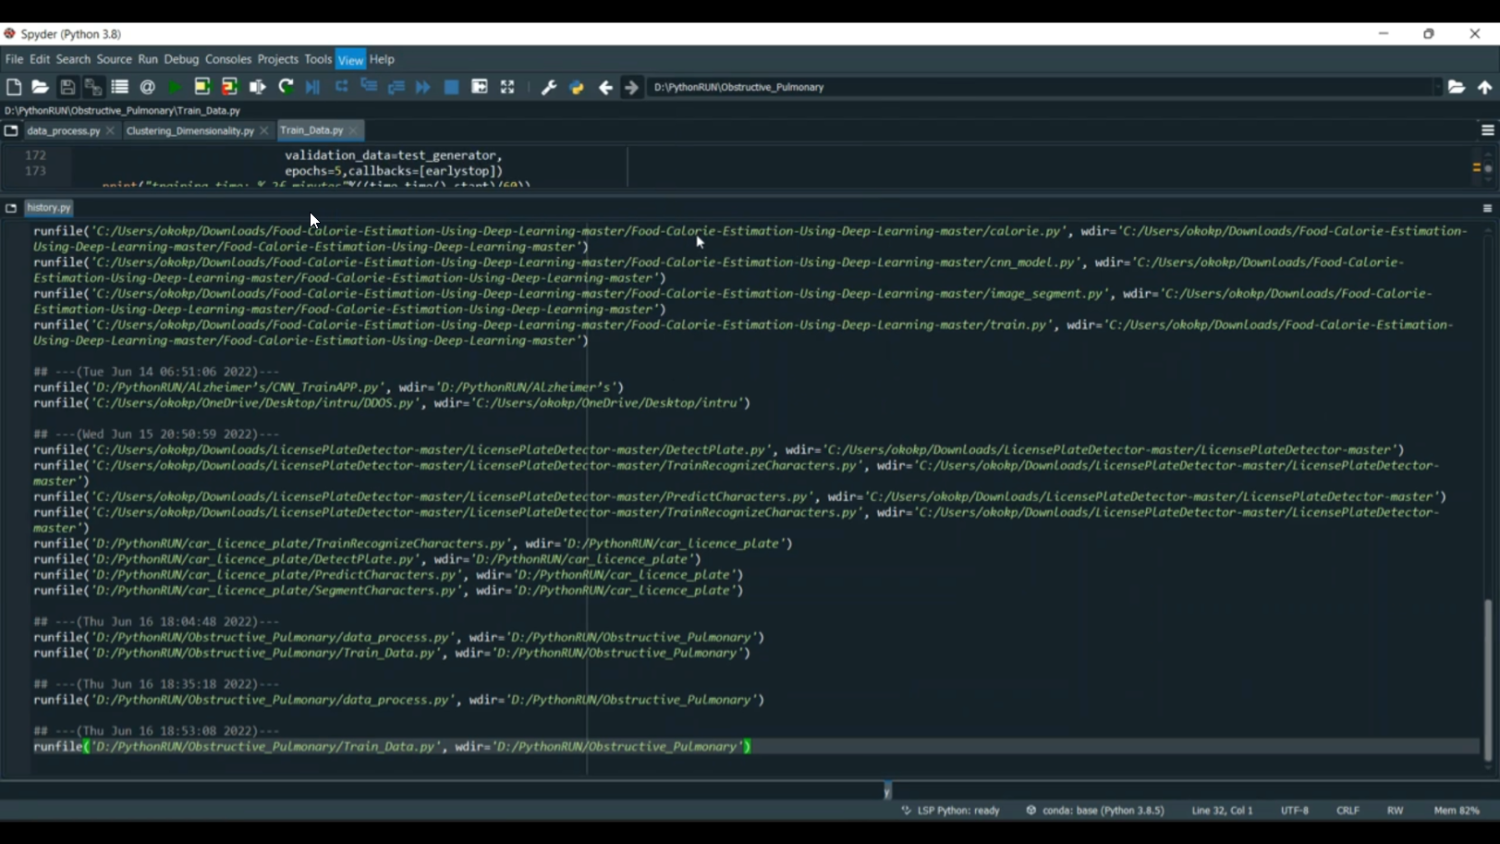Viewport: 1500px width, 844px height.
Task: Click the history pane vertical scrollbar
Action: (1488, 680)
